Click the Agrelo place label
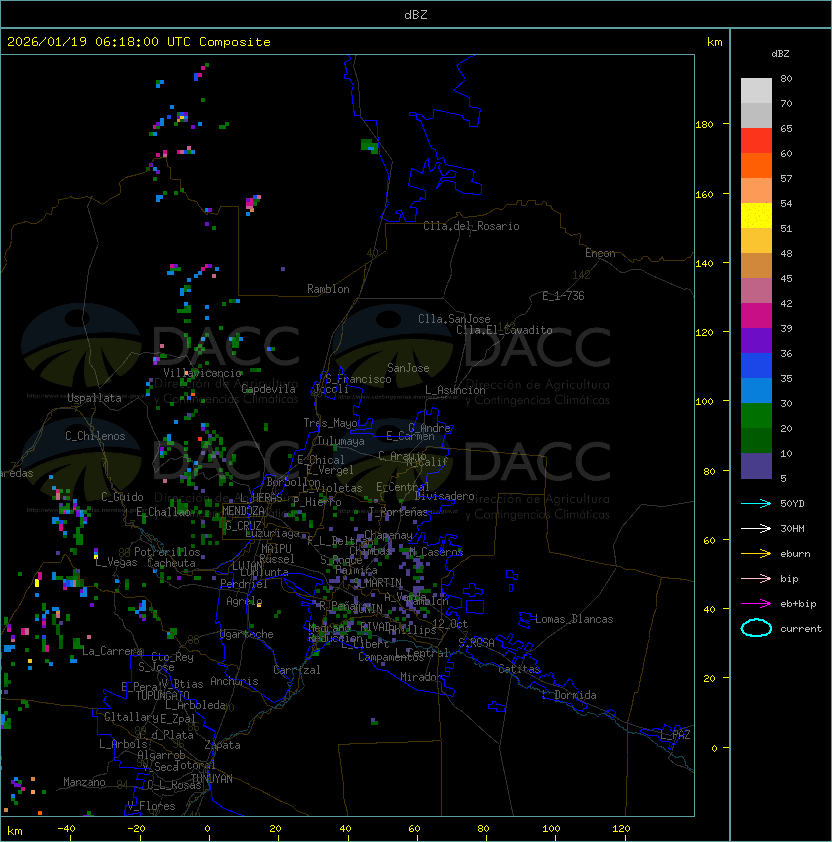This screenshot has height=842, width=832. tap(244, 601)
